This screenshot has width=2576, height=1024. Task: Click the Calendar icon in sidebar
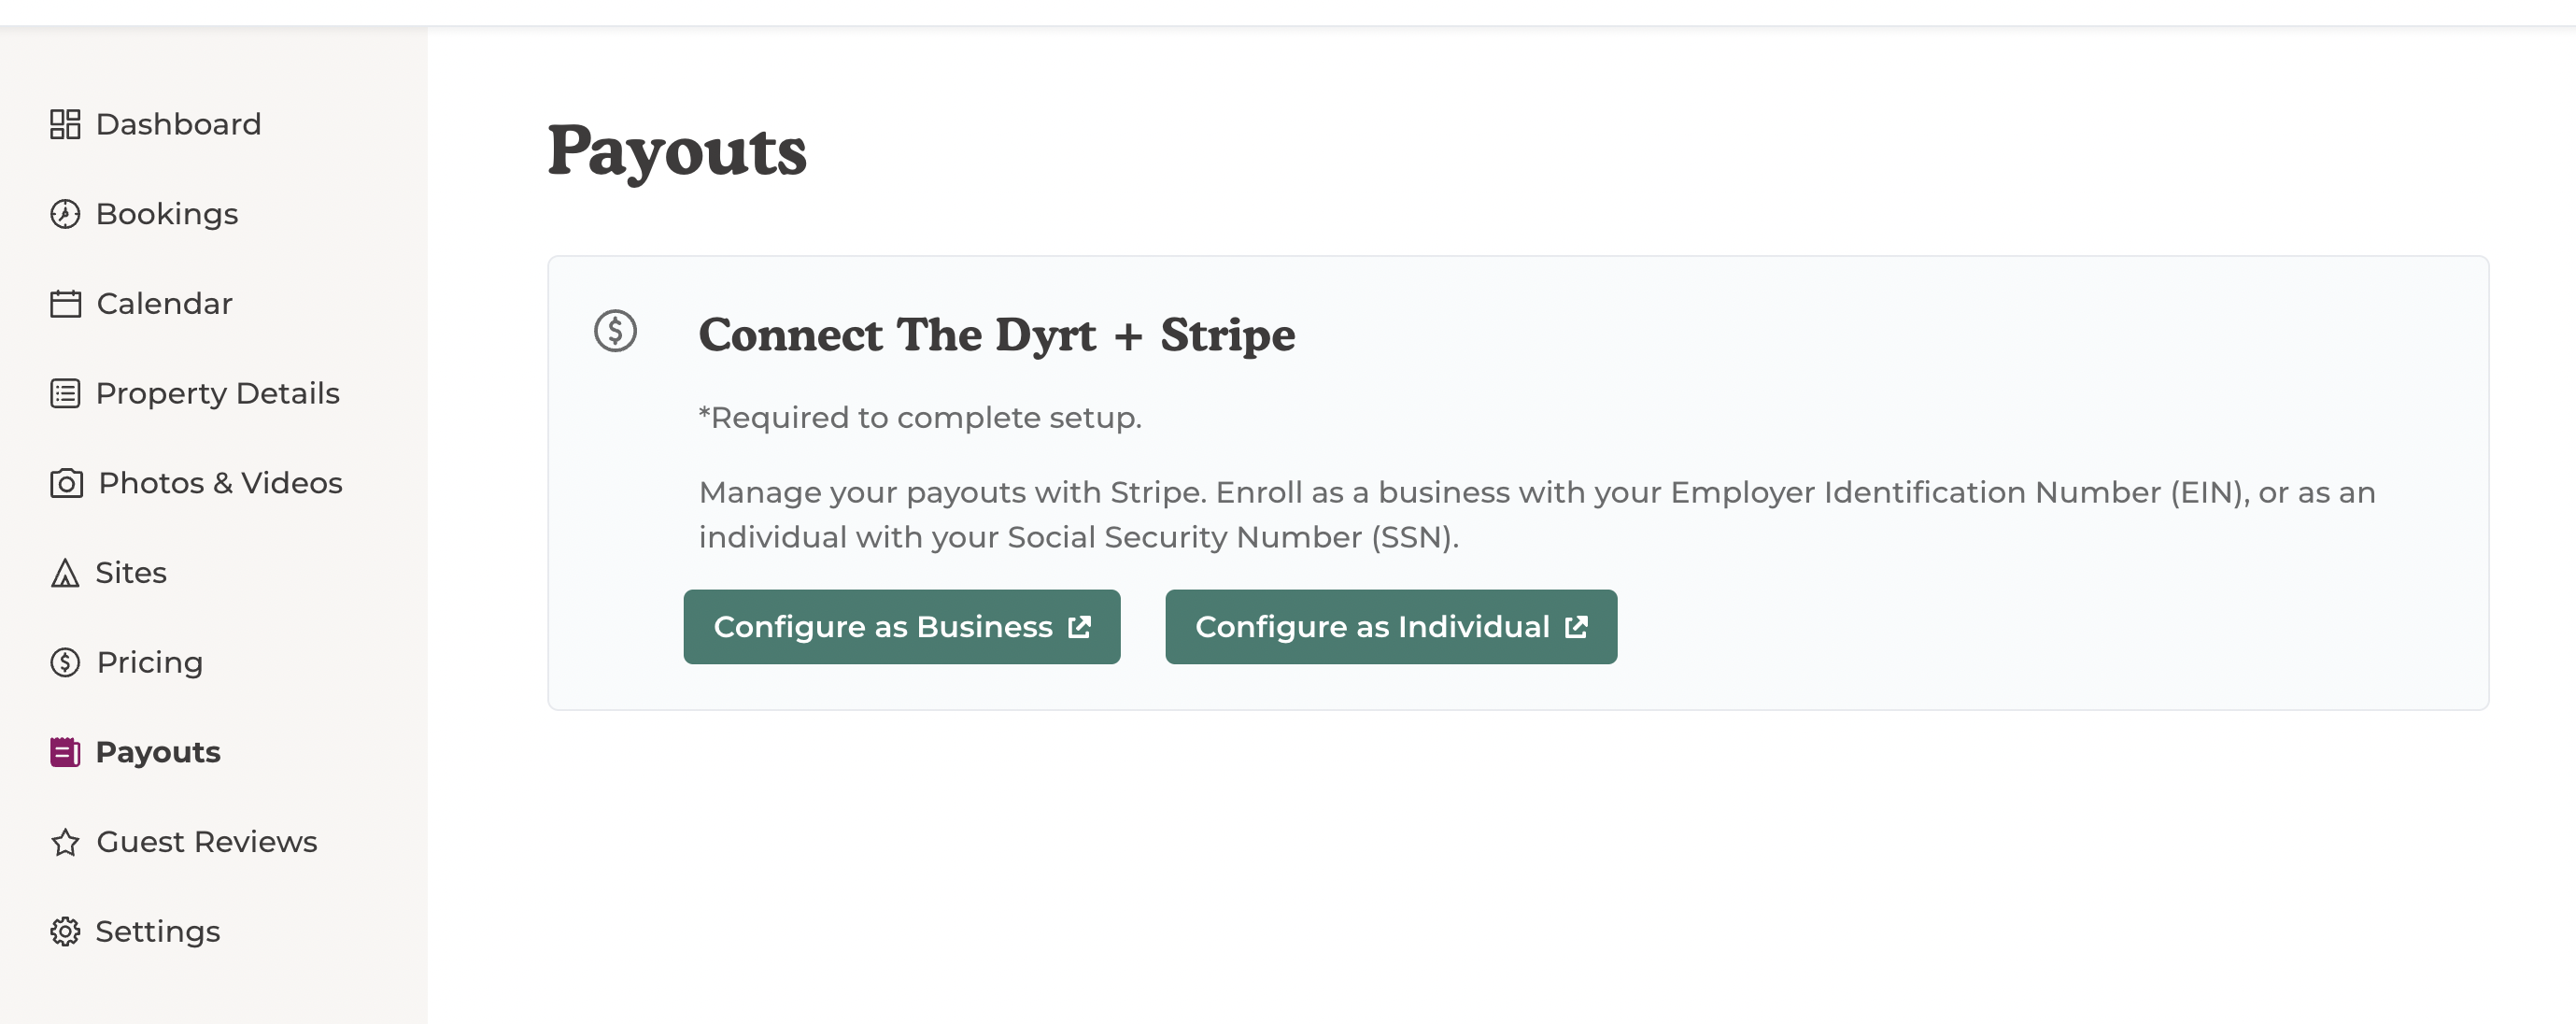click(65, 303)
